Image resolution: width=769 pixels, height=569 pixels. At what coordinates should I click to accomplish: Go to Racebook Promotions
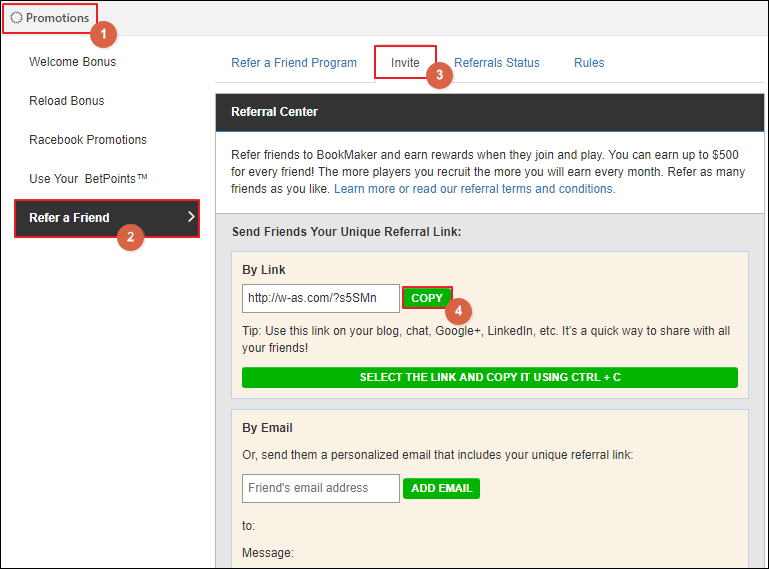[x=88, y=140]
